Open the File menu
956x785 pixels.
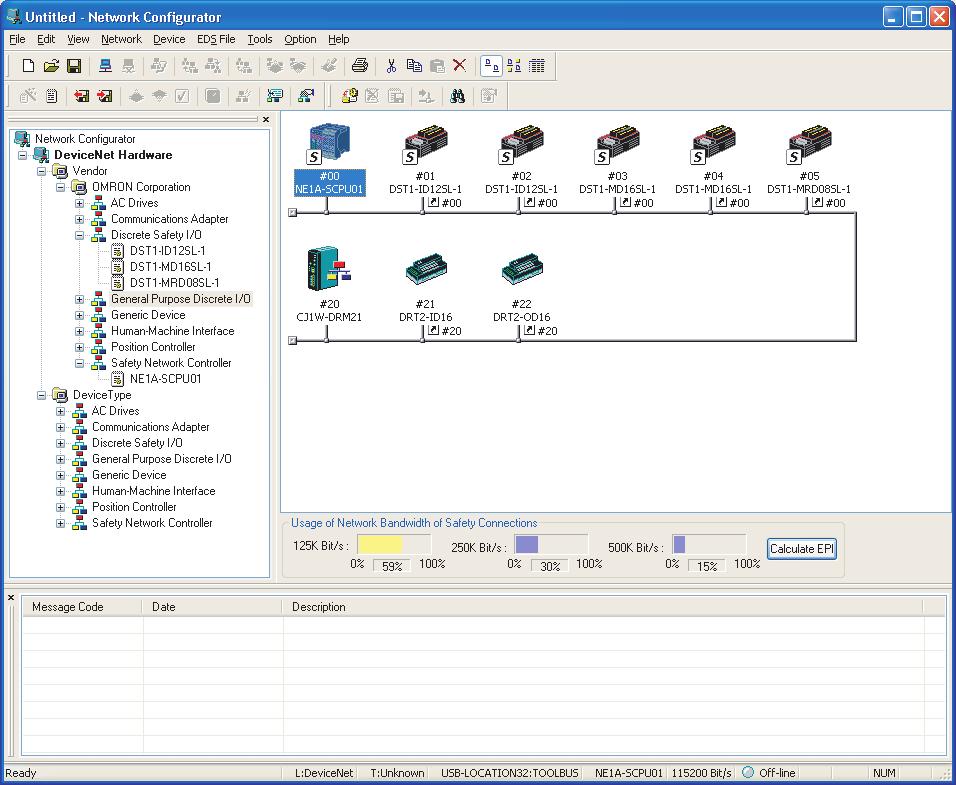click(x=17, y=39)
